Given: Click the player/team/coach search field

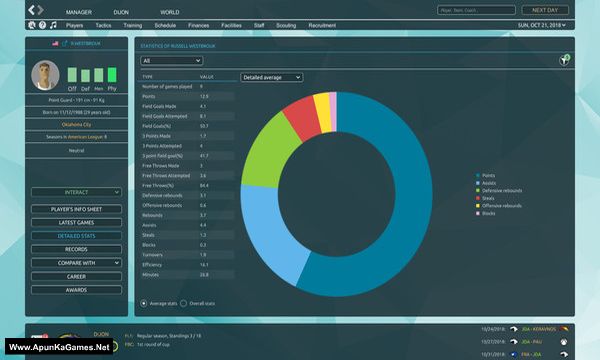Looking at the screenshot, I should [476, 10].
